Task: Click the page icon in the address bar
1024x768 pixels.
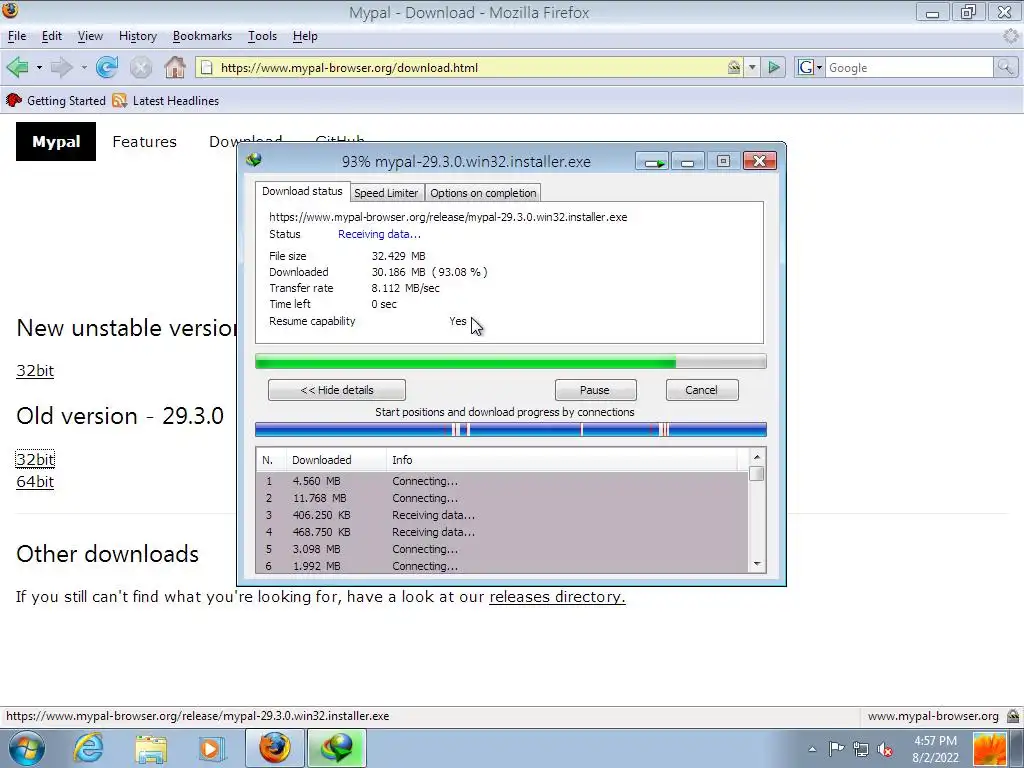Action: point(206,67)
